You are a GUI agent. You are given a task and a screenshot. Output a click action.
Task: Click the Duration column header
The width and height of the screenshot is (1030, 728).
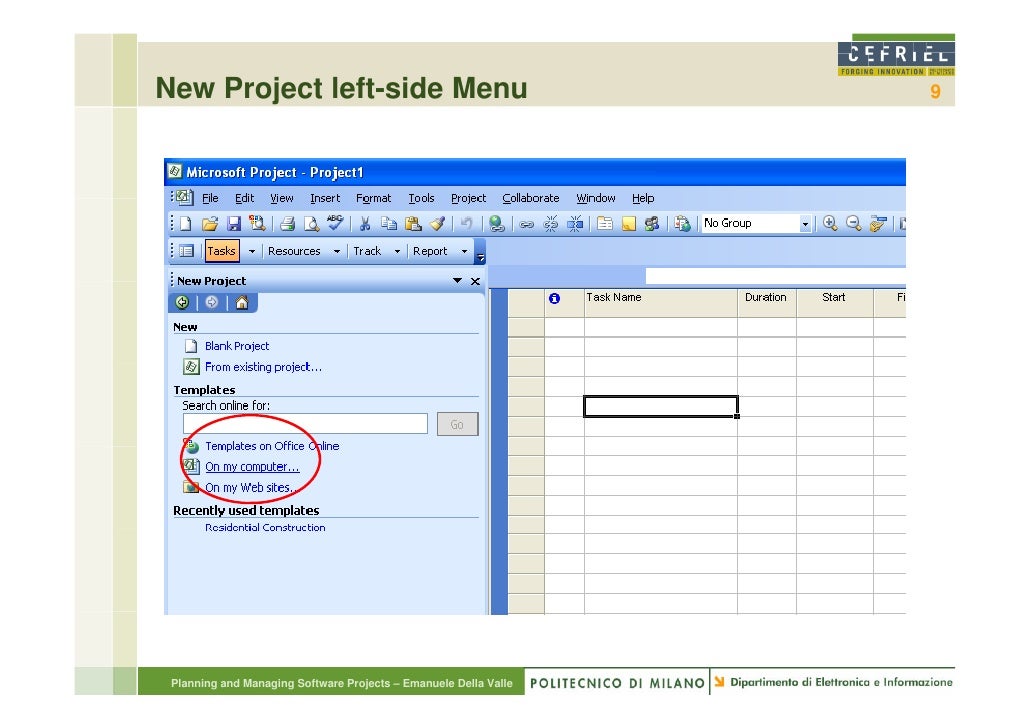coord(767,302)
